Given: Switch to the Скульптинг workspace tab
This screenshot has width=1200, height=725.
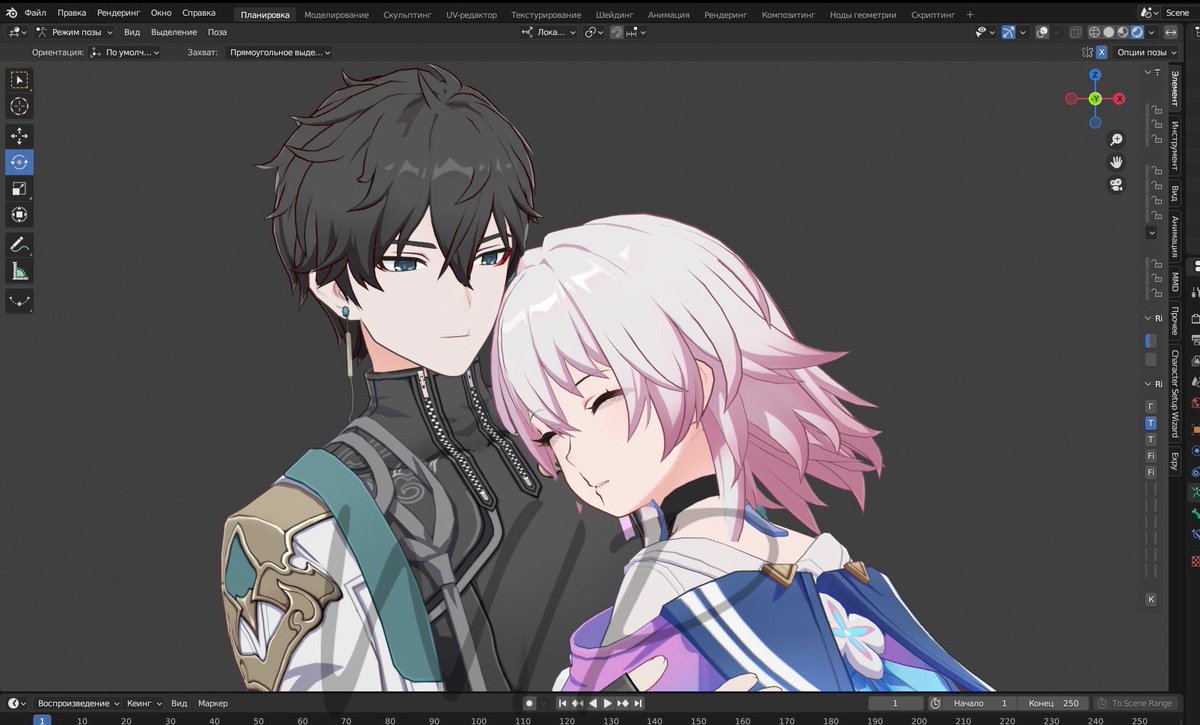Looking at the screenshot, I should pos(408,15).
